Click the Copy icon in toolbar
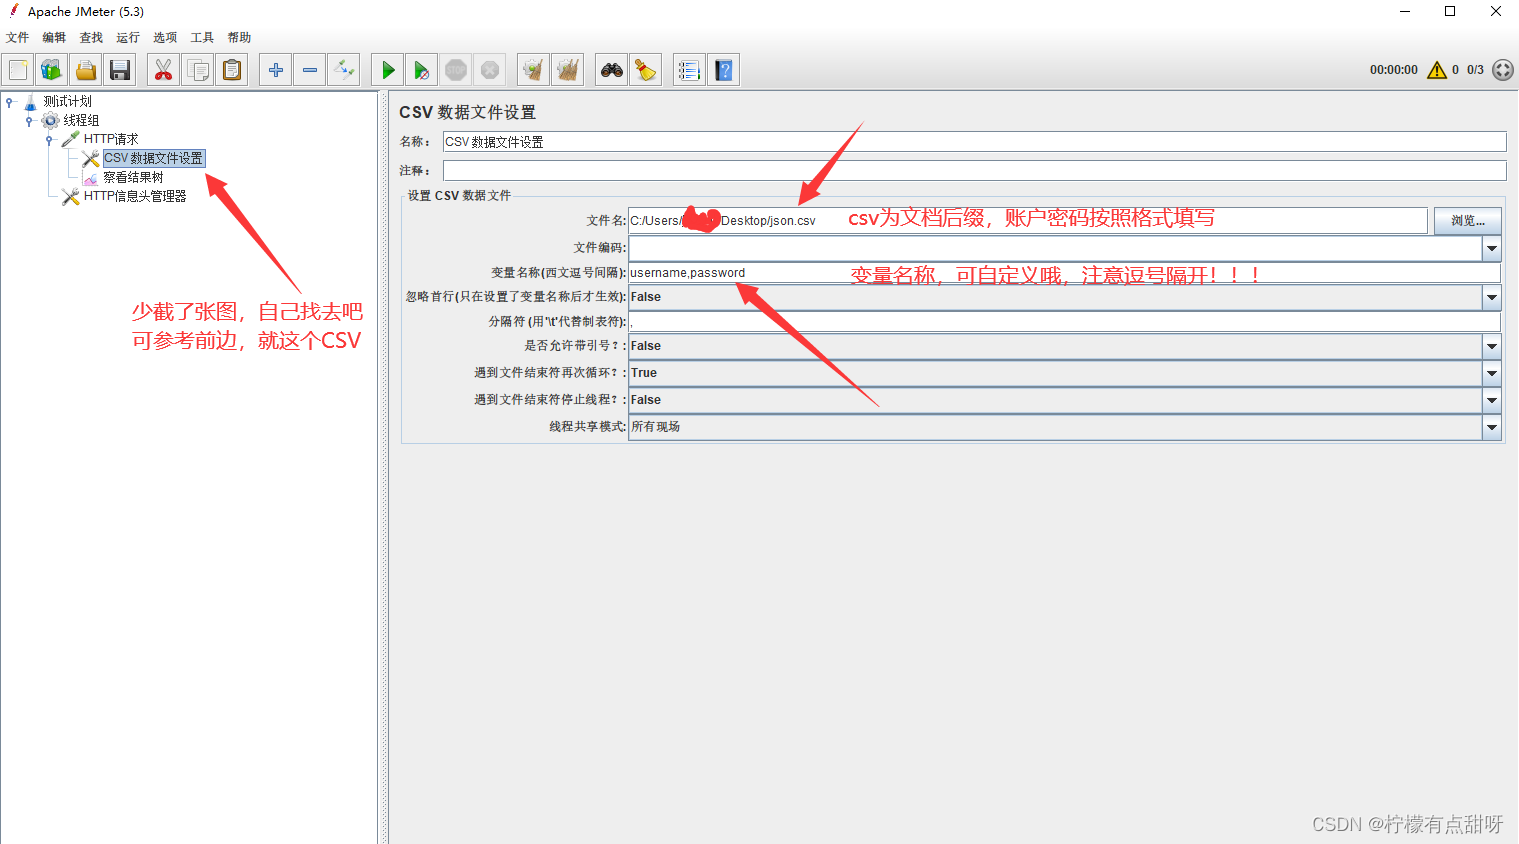The height and width of the screenshot is (844, 1519). 198,70
